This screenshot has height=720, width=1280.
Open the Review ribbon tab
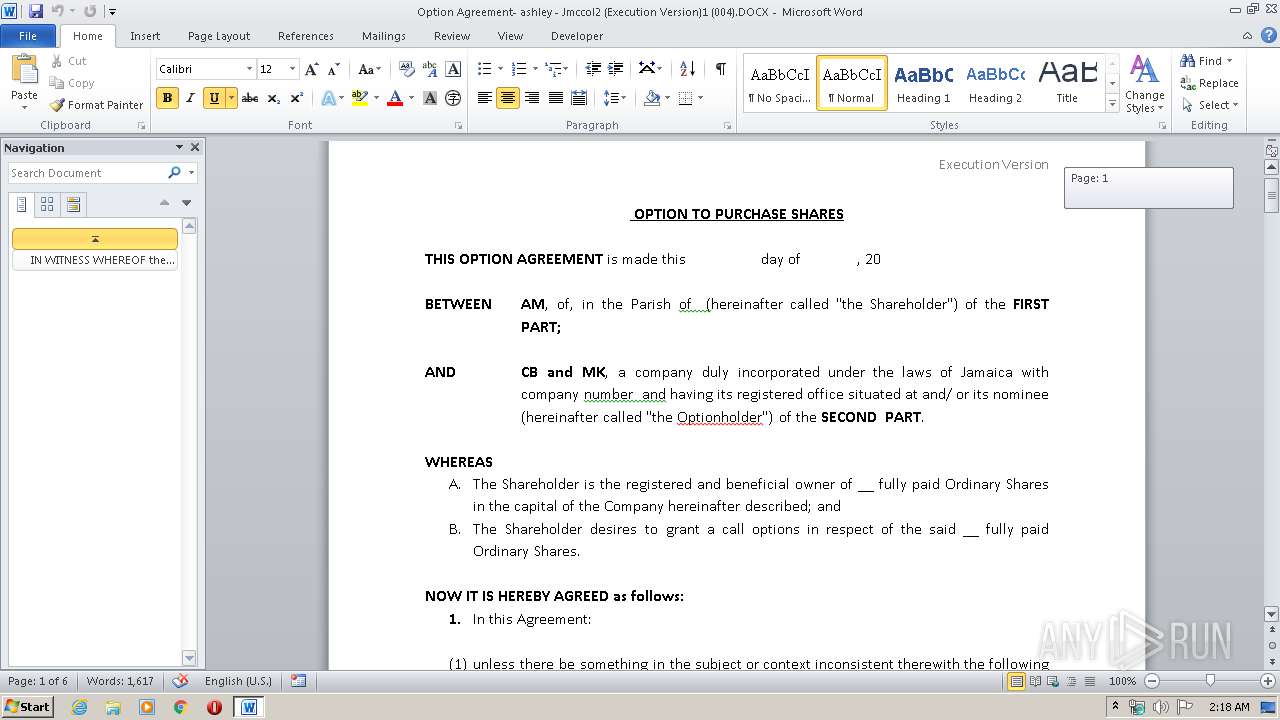coord(451,36)
